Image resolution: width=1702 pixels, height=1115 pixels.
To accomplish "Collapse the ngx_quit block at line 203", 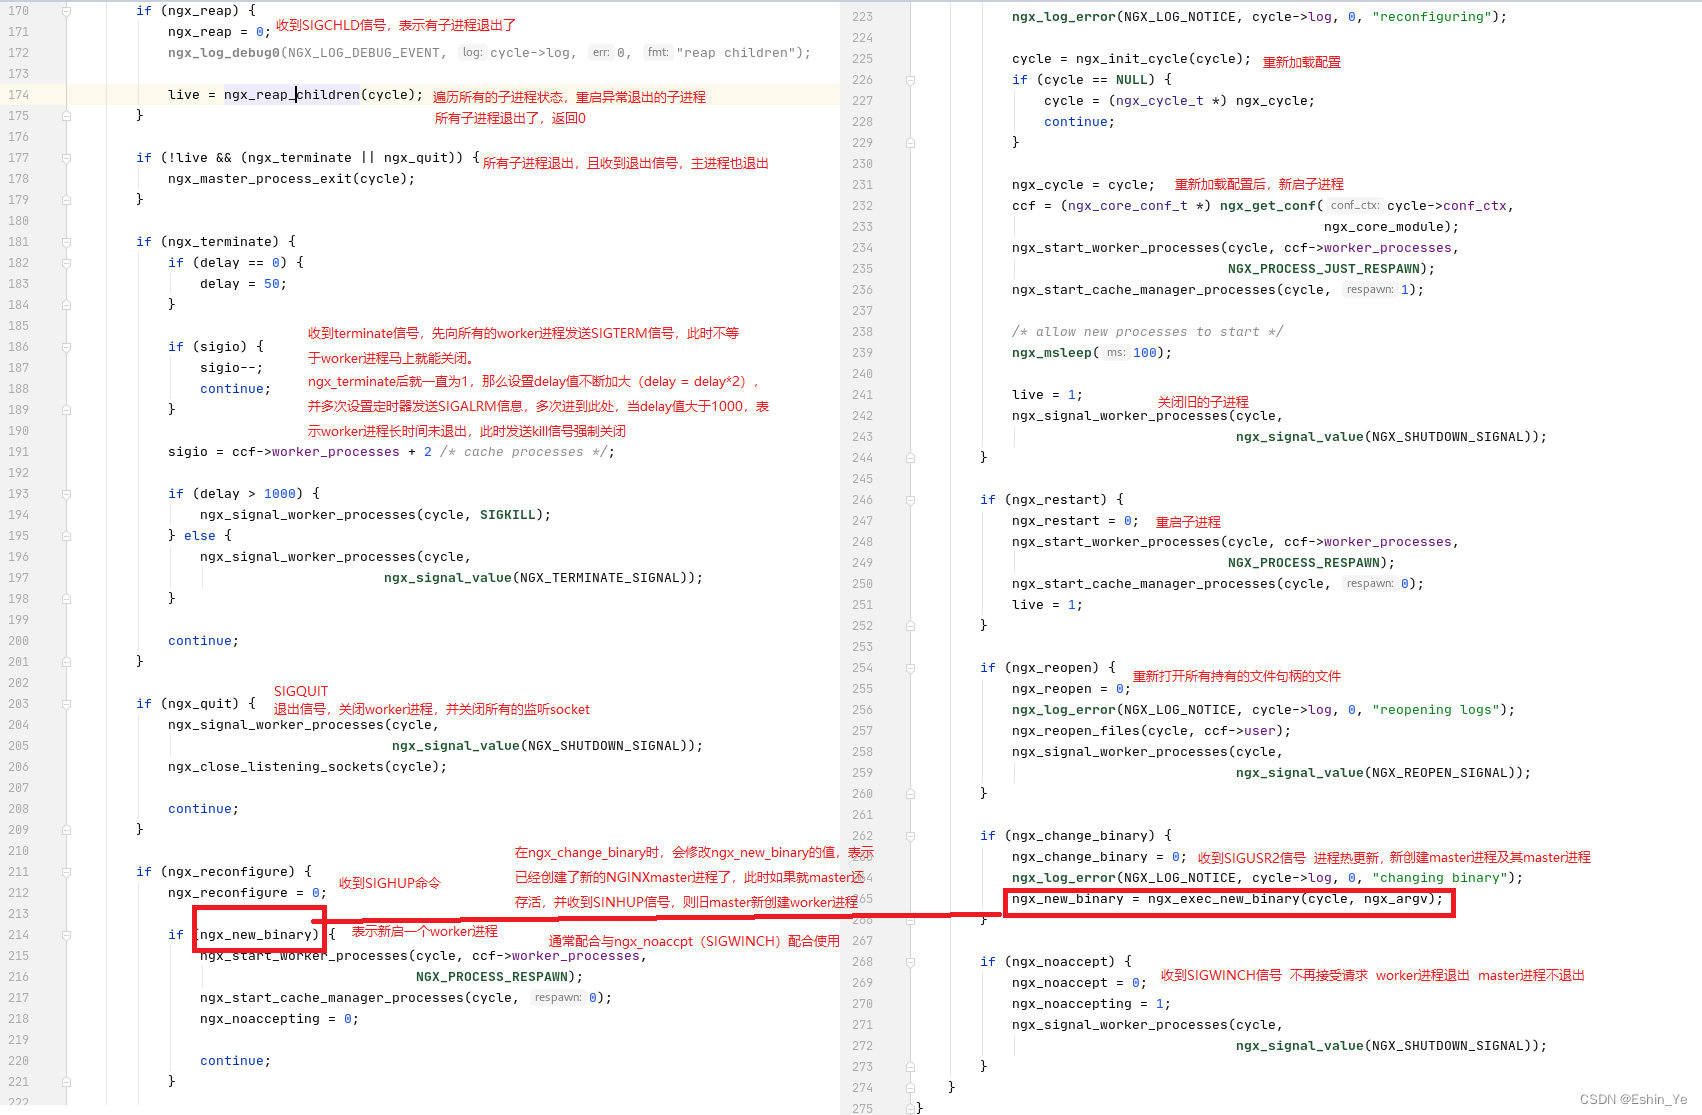I will (66, 704).
